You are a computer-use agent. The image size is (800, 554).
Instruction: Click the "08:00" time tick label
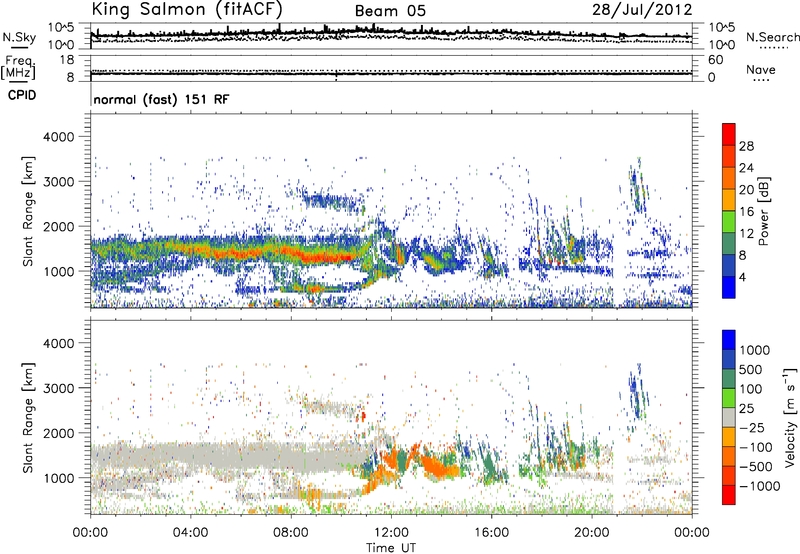click(x=291, y=533)
